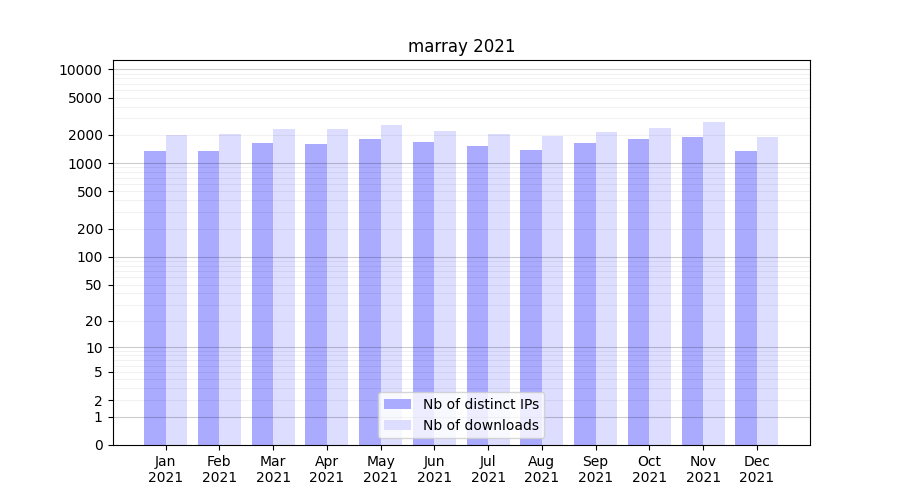Click the 'marray 2021' chart title
Viewport: 900px width, 500px height.
coord(461,46)
